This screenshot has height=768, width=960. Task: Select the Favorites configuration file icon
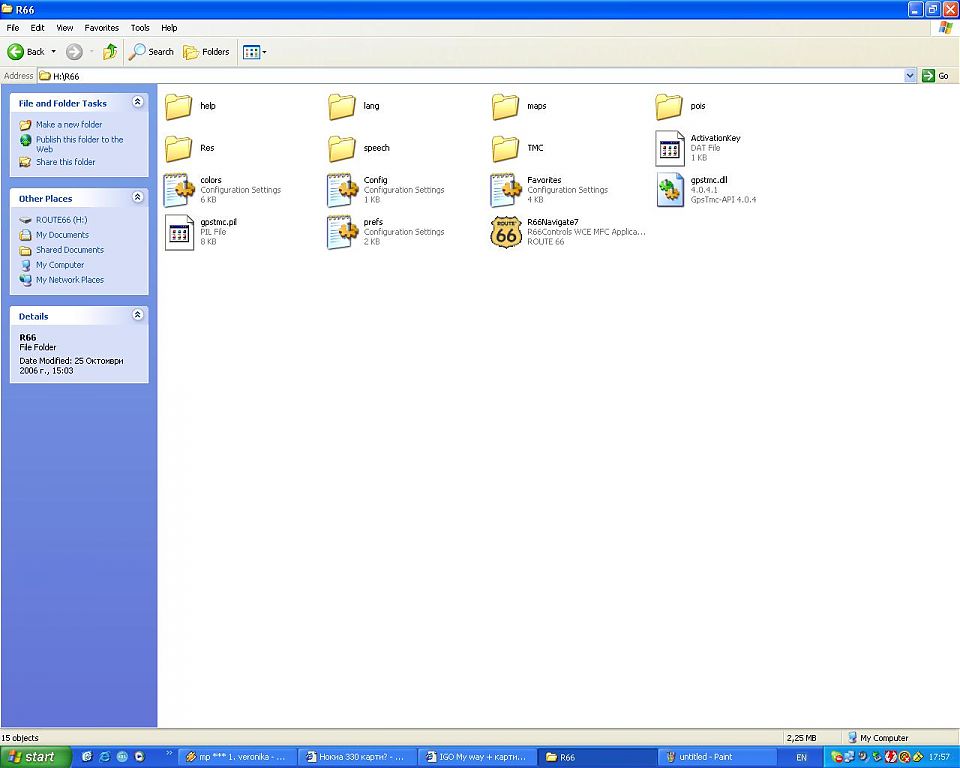[x=506, y=190]
